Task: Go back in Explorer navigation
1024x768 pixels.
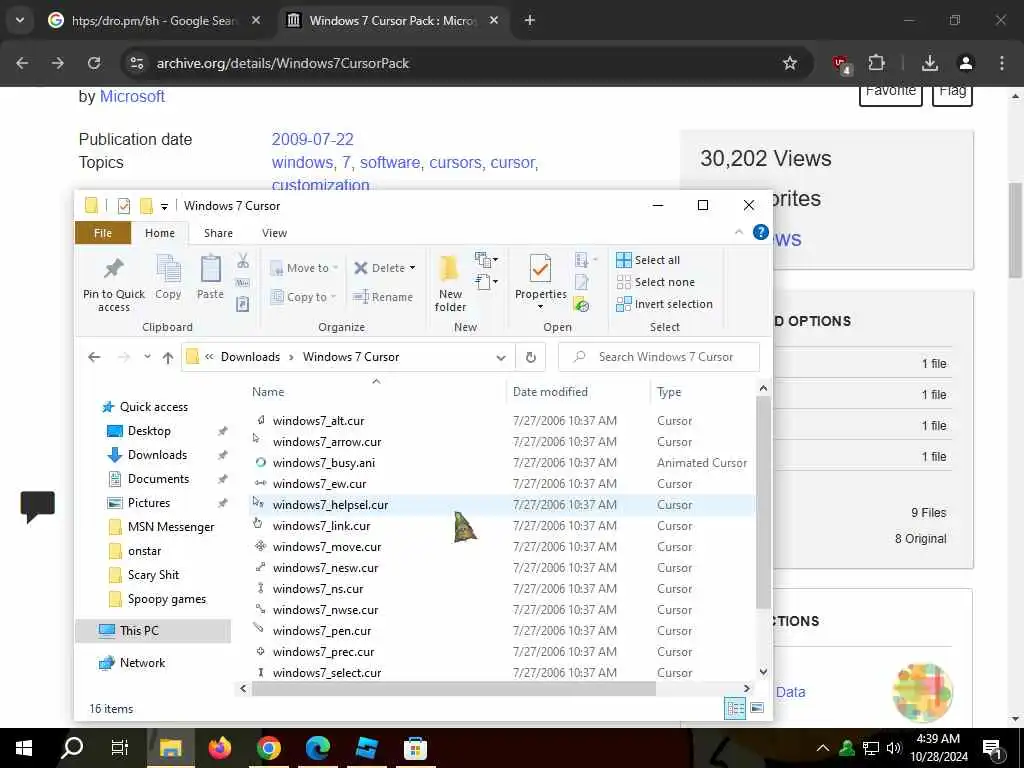Action: tap(94, 357)
